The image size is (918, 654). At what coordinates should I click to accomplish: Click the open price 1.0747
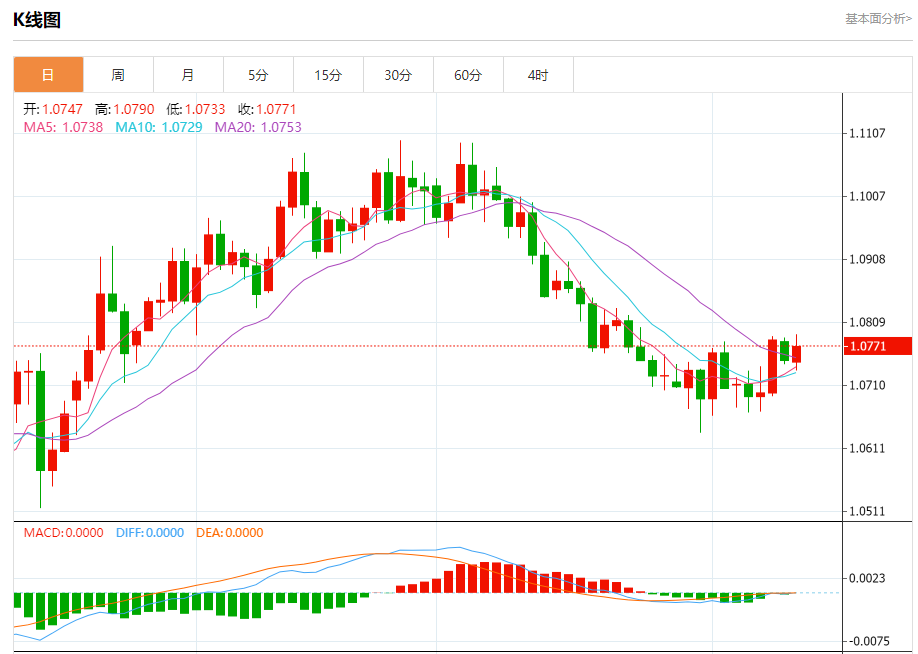coord(63,109)
